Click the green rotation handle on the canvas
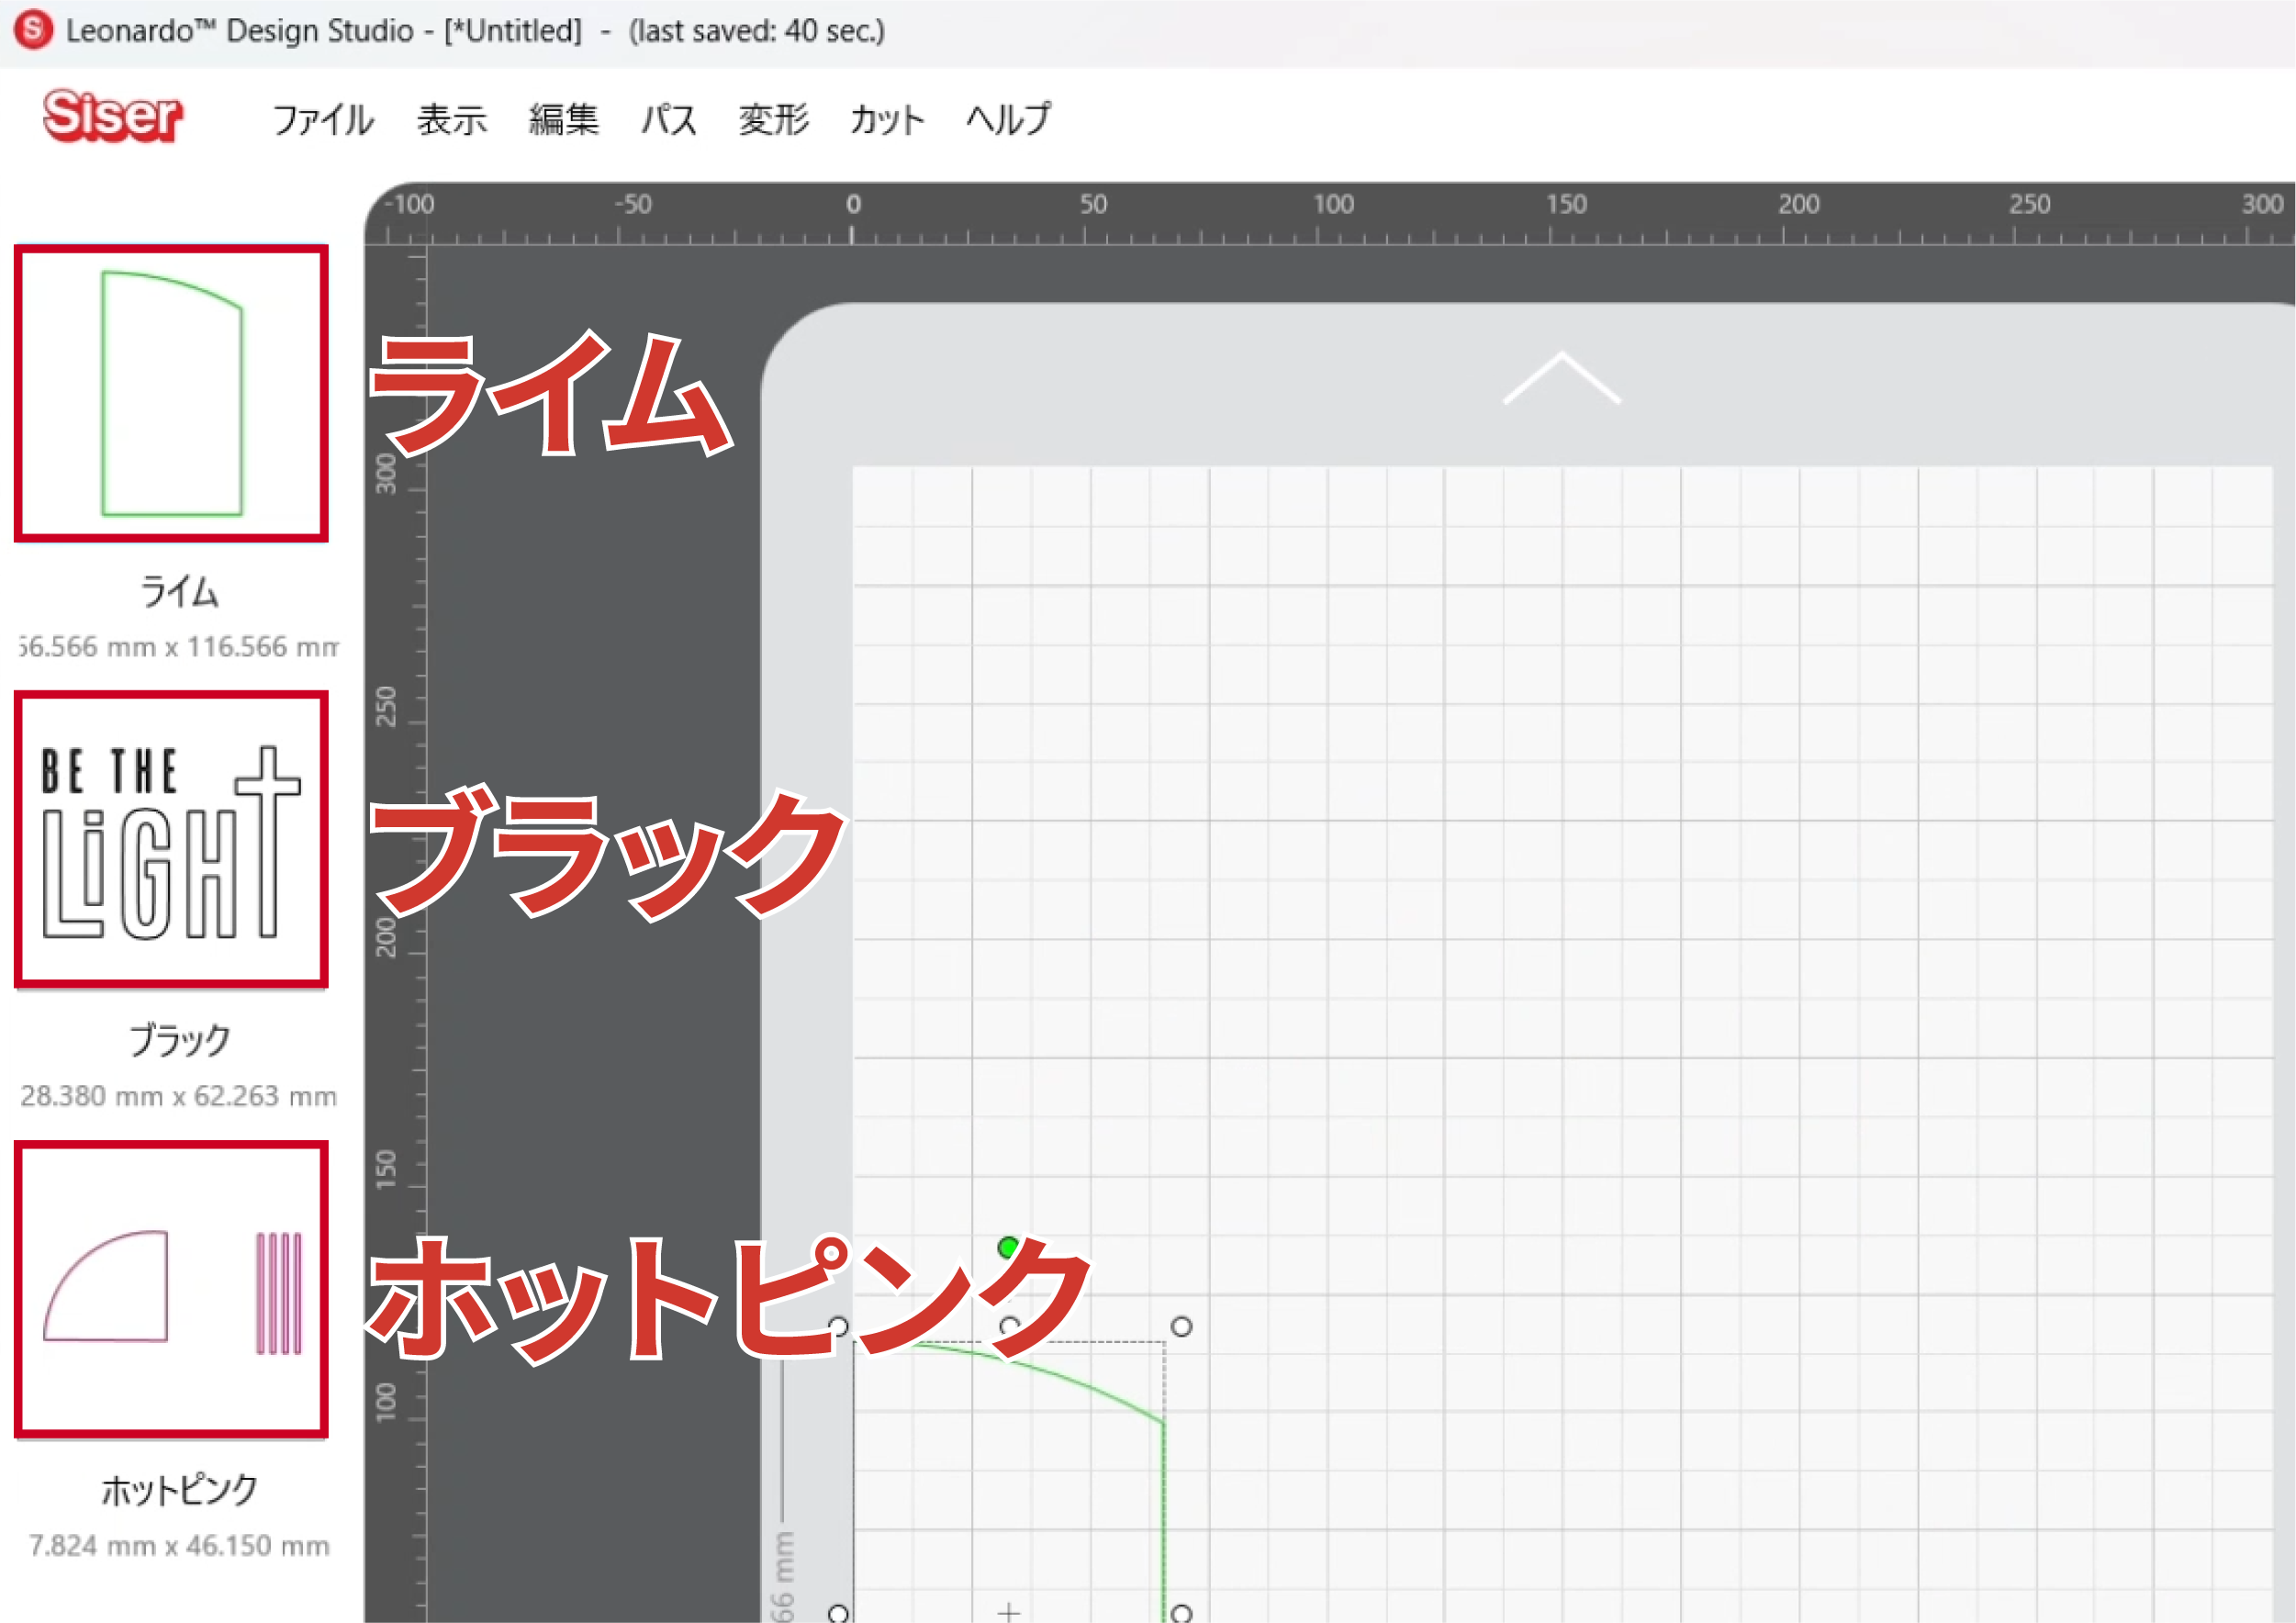Viewport: 2296px width, 1623px height. [x=1008, y=1247]
